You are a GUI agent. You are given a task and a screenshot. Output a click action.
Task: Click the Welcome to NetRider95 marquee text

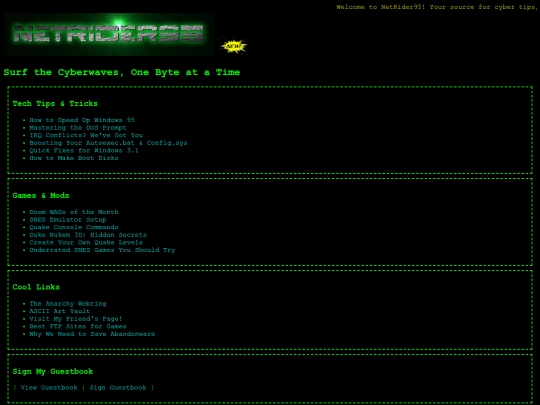[x=437, y=7]
